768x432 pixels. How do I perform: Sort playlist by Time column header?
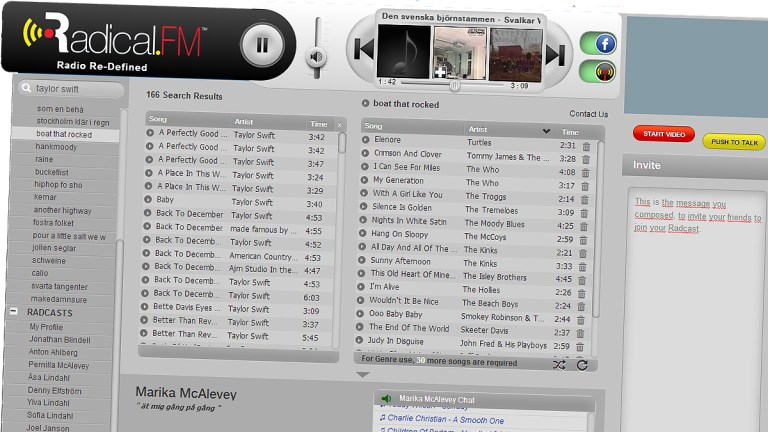click(x=570, y=132)
